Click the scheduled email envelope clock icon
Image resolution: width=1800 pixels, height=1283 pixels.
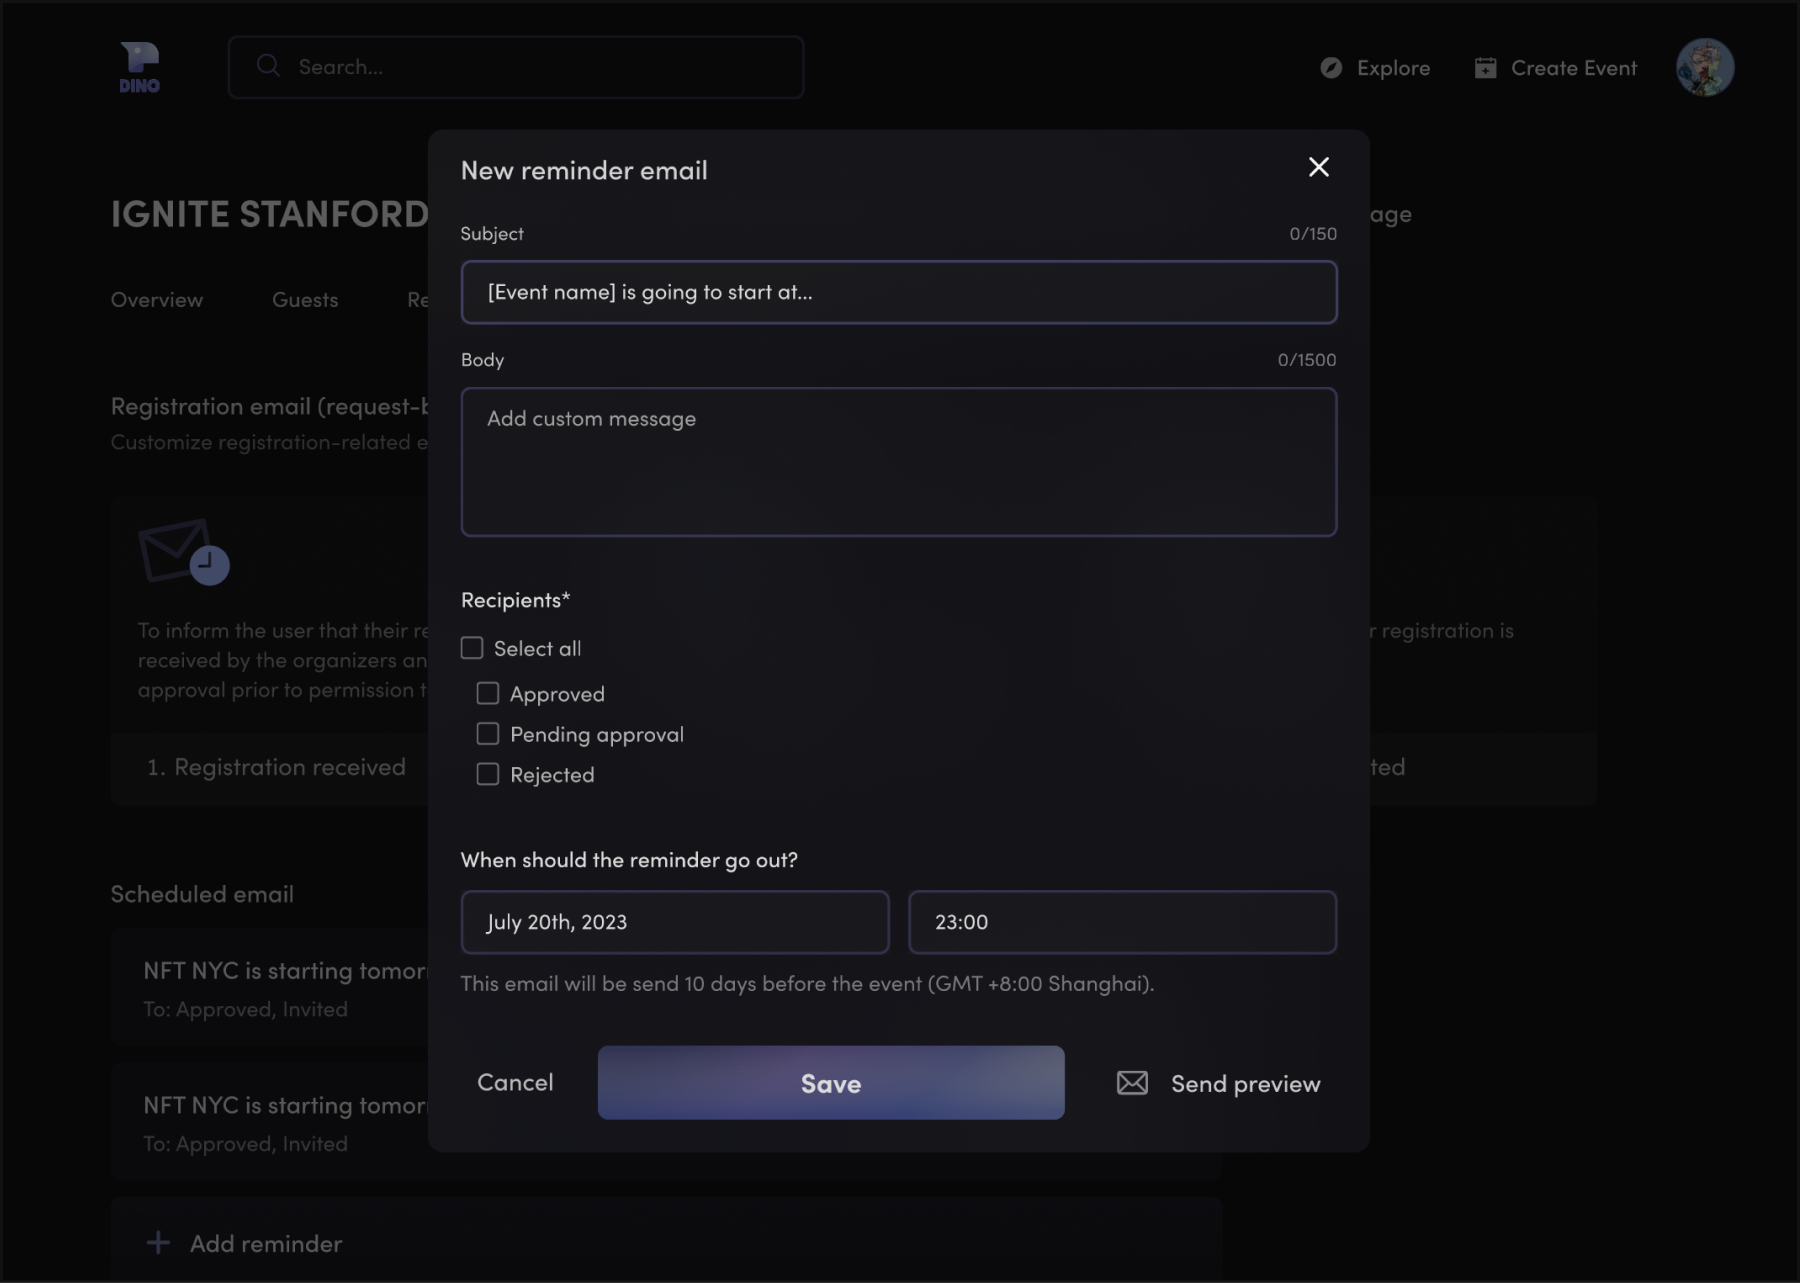[184, 551]
